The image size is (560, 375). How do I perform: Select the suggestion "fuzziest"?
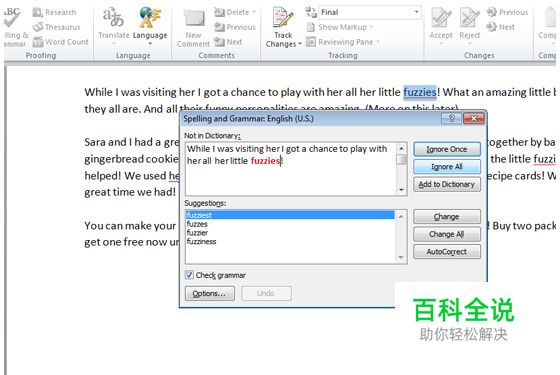point(290,215)
